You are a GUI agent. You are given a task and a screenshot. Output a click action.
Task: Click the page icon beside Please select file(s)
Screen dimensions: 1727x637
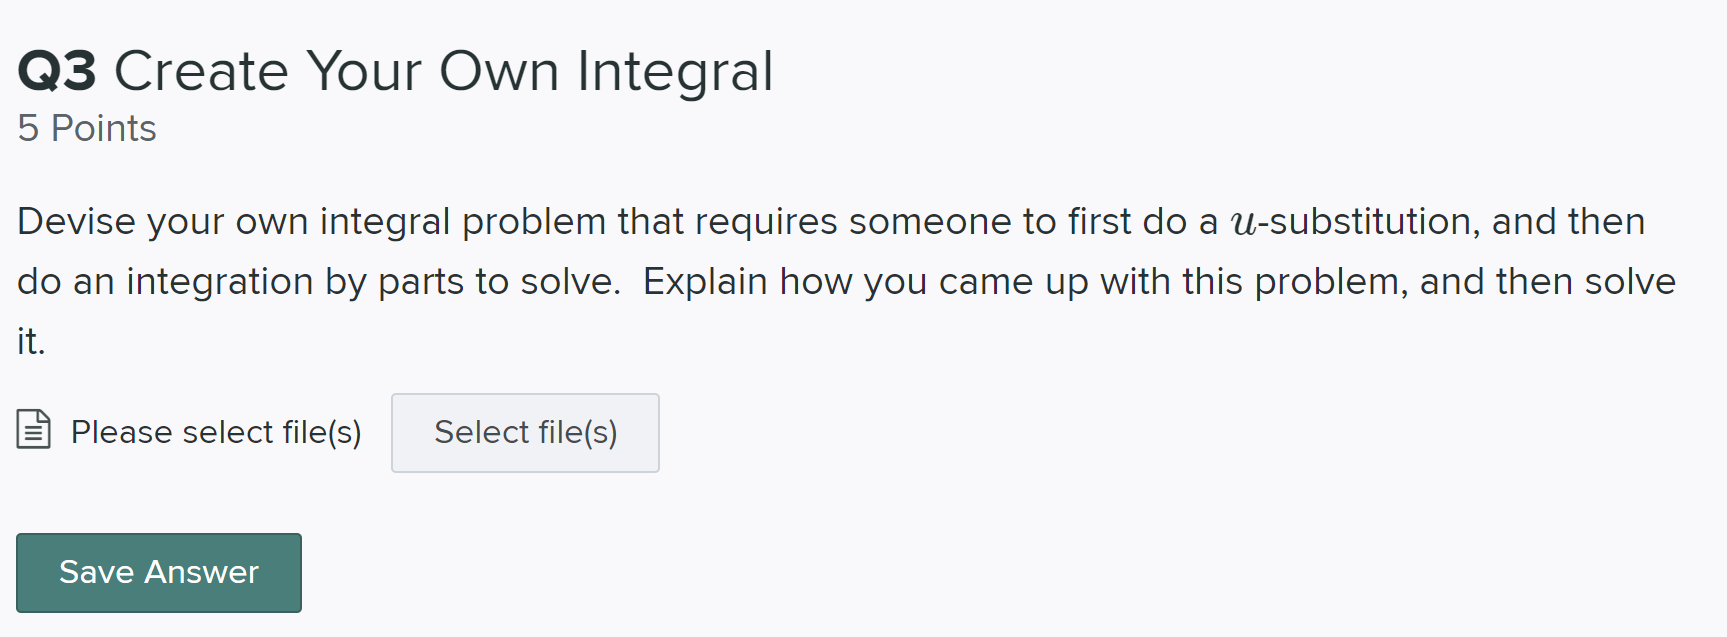click(x=32, y=431)
